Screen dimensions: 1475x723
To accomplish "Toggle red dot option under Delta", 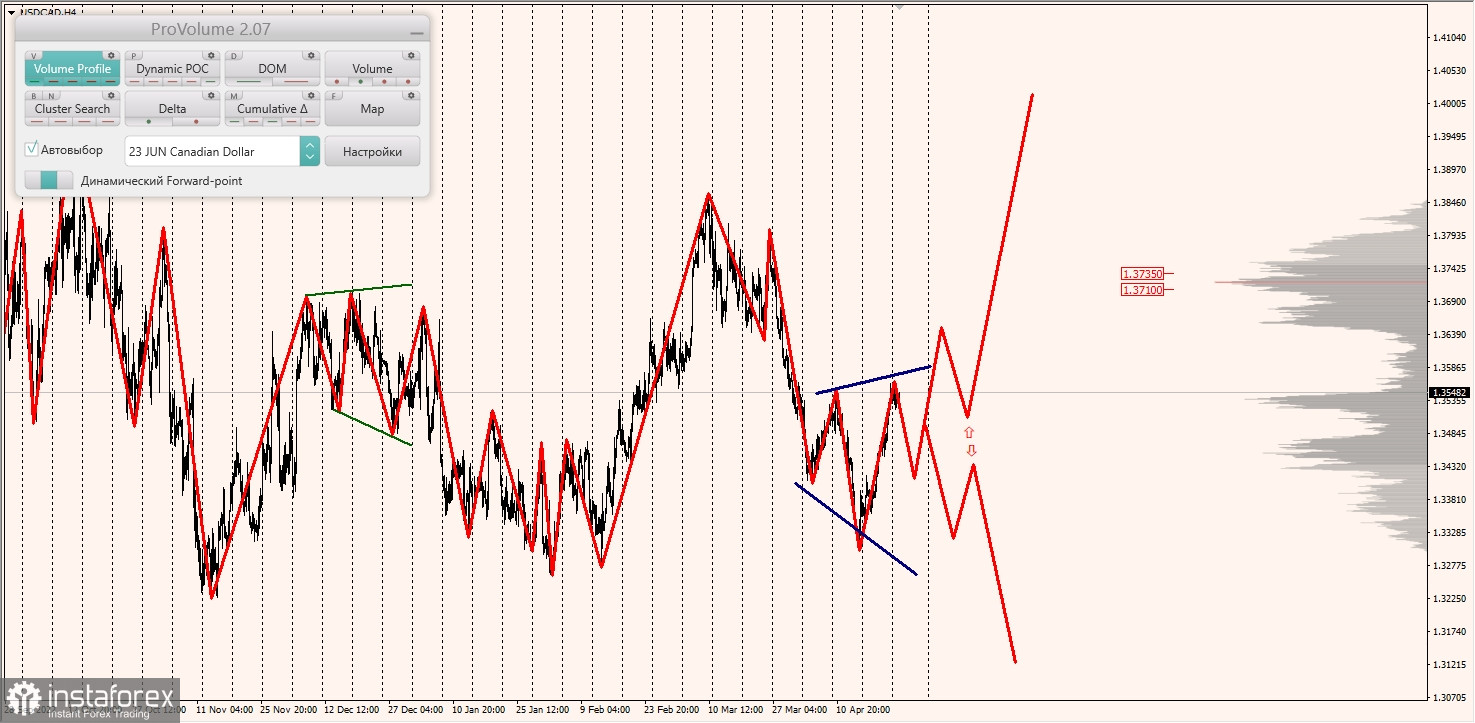I will (196, 122).
